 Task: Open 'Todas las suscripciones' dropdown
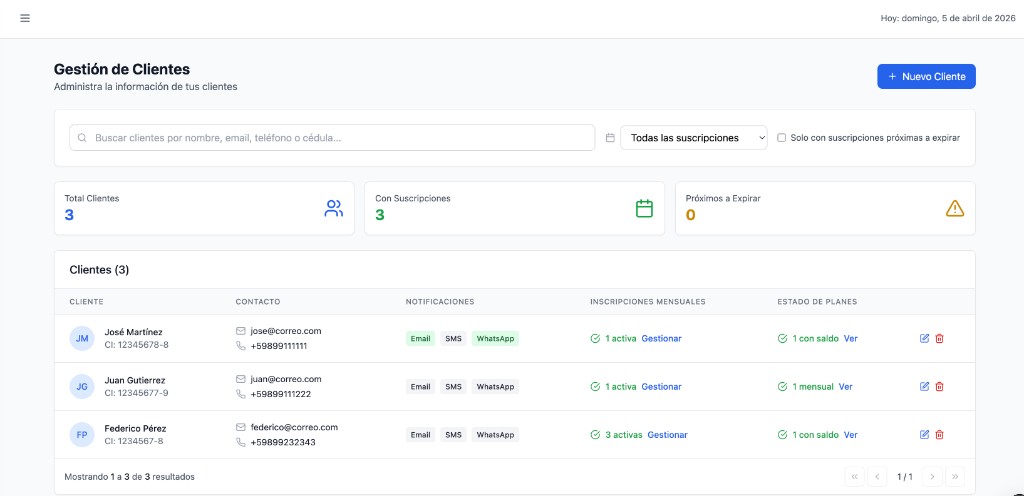tap(694, 138)
